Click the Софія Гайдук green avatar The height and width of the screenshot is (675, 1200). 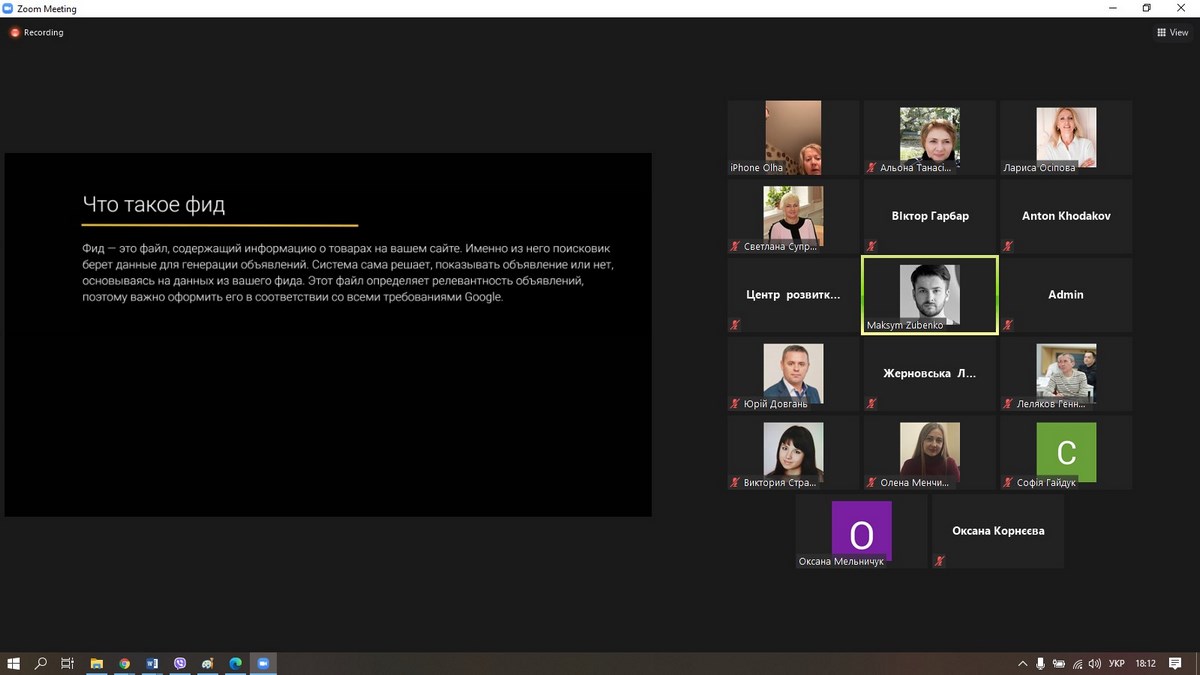[x=1066, y=452]
